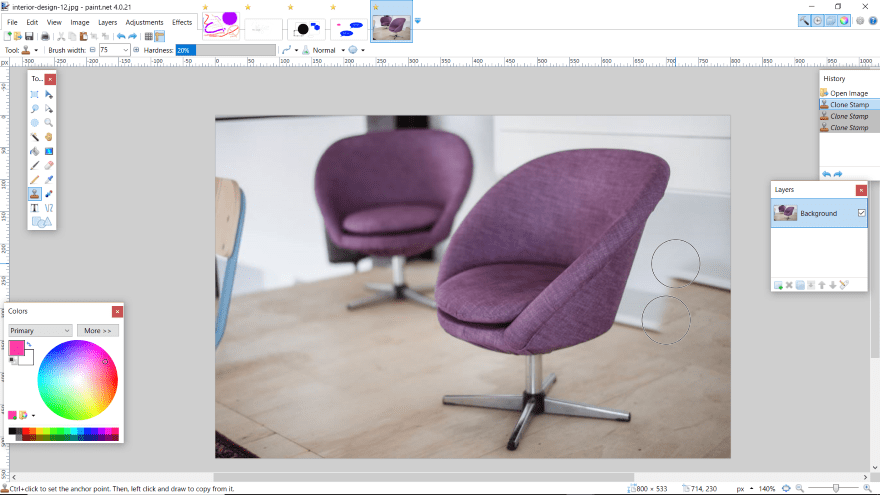
Task: Expand the Brush width dropdown
Action: (x=125, y=50)
